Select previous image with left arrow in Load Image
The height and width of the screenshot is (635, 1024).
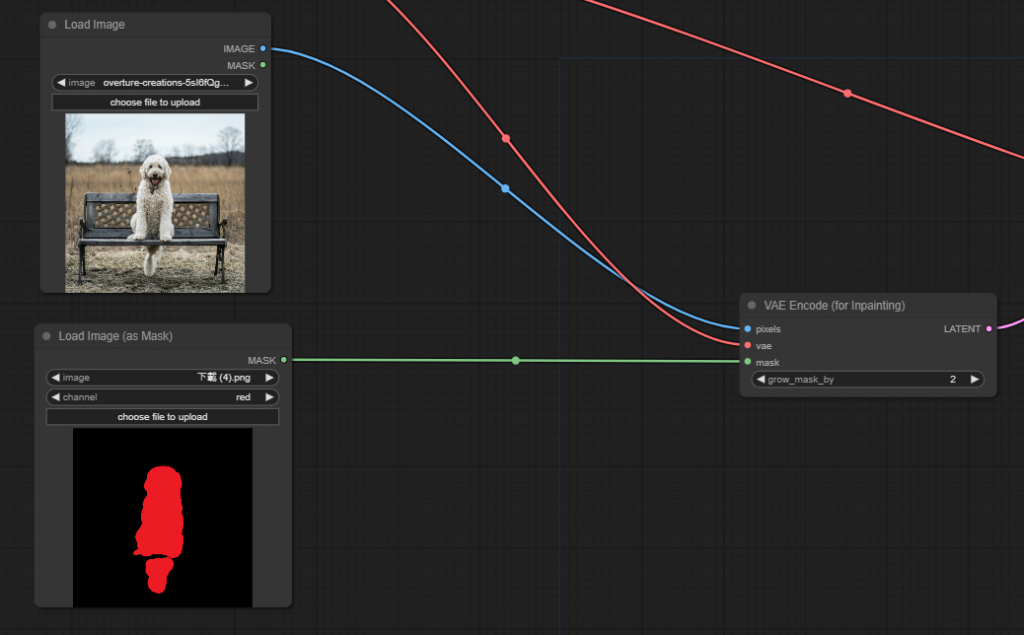point(61,83)
